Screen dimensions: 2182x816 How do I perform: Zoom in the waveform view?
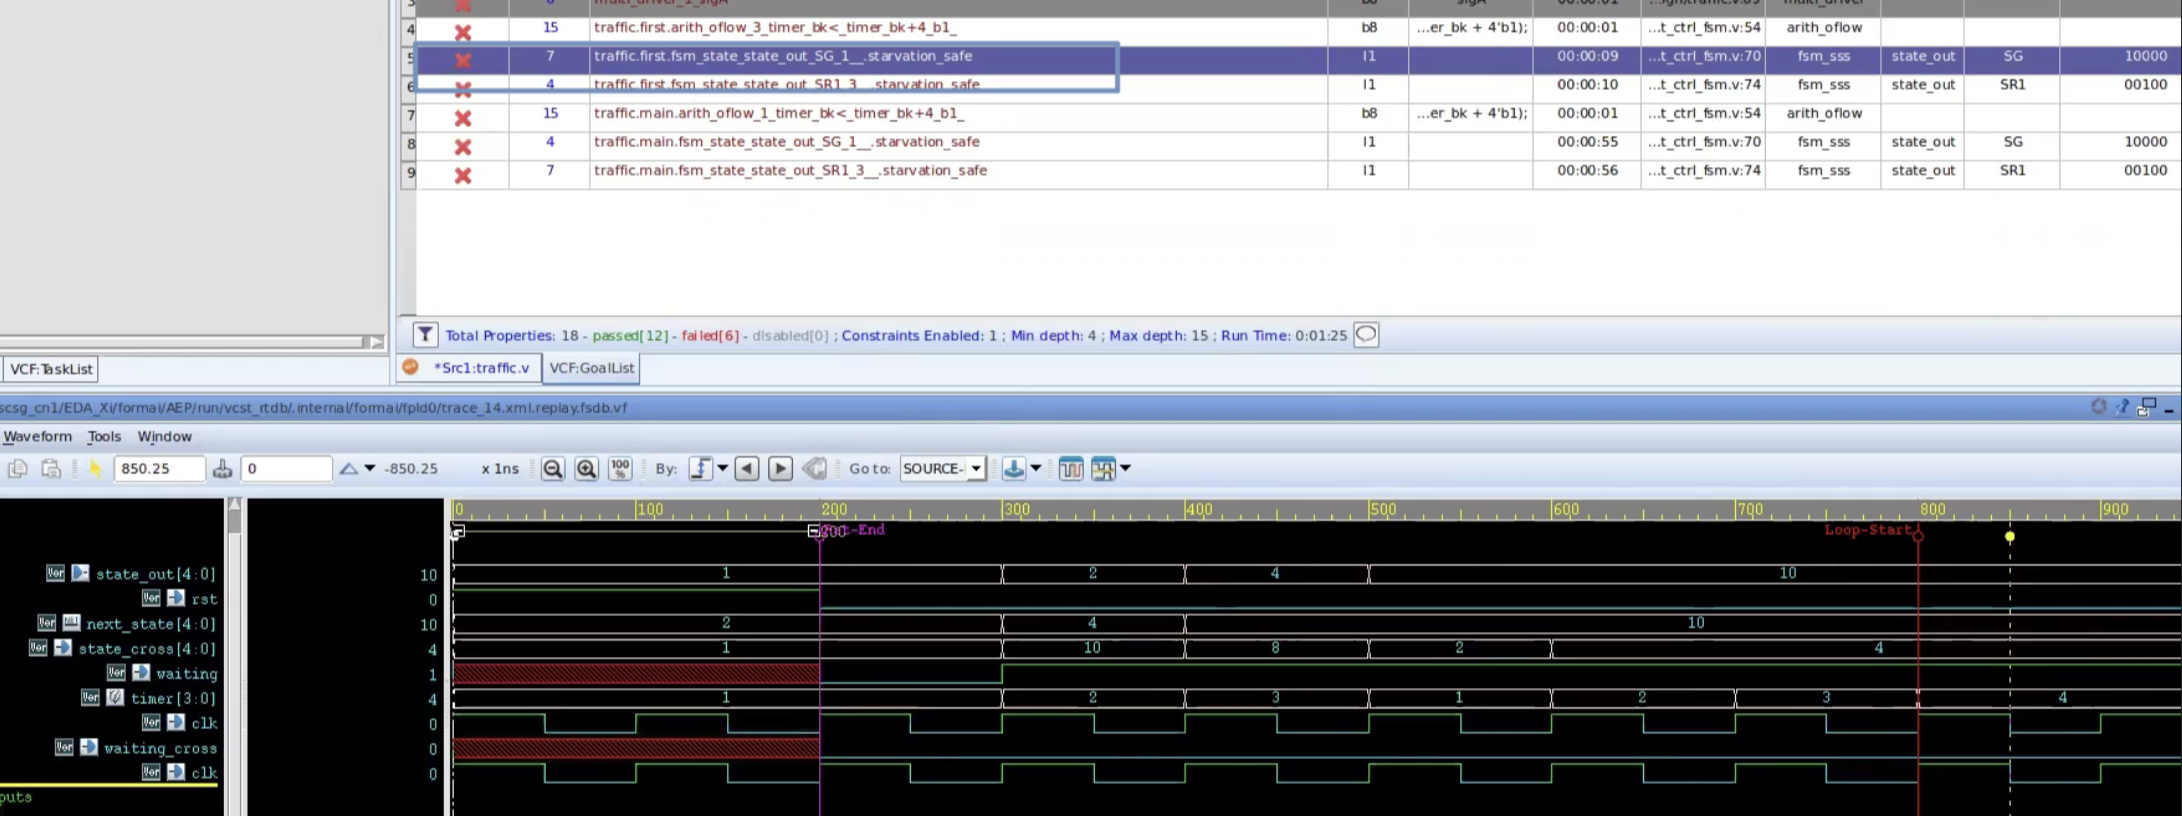[586, 468]
